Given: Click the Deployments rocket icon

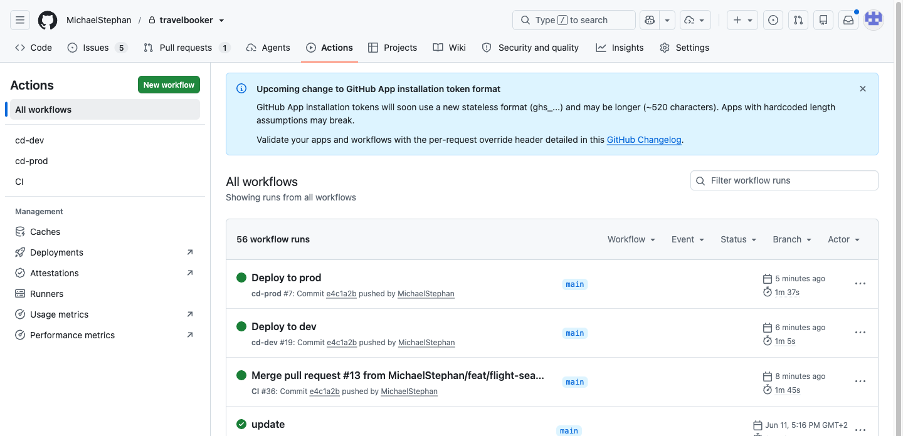Looking at the screenshot, I should point(20,253).
